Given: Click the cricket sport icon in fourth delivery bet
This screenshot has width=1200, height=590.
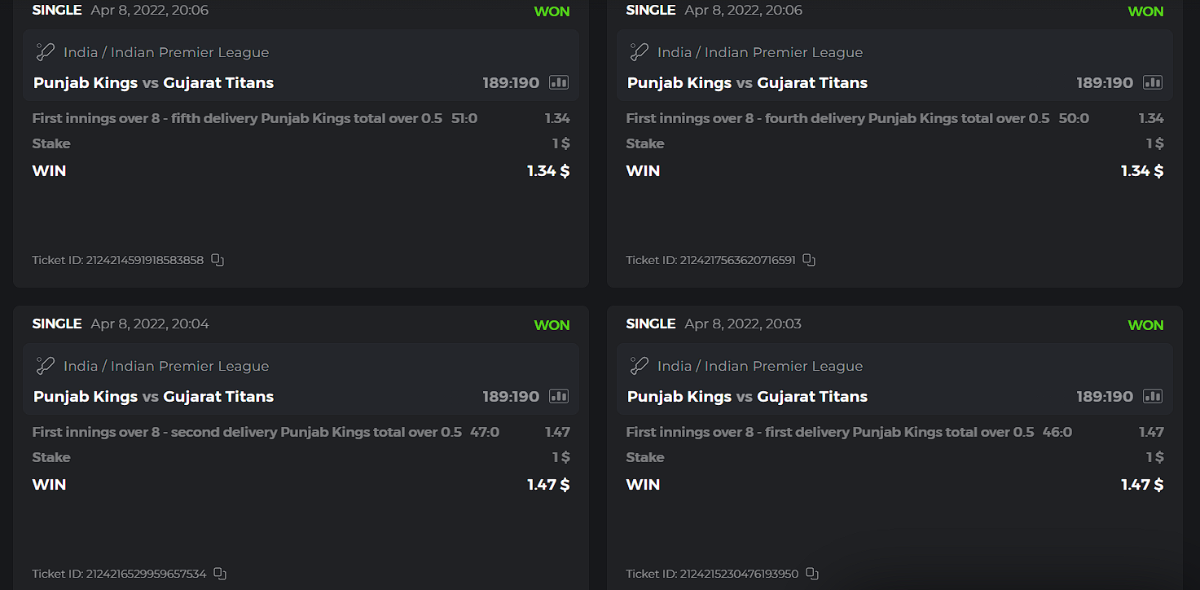Looking at the screenshot, I should 639,52.
